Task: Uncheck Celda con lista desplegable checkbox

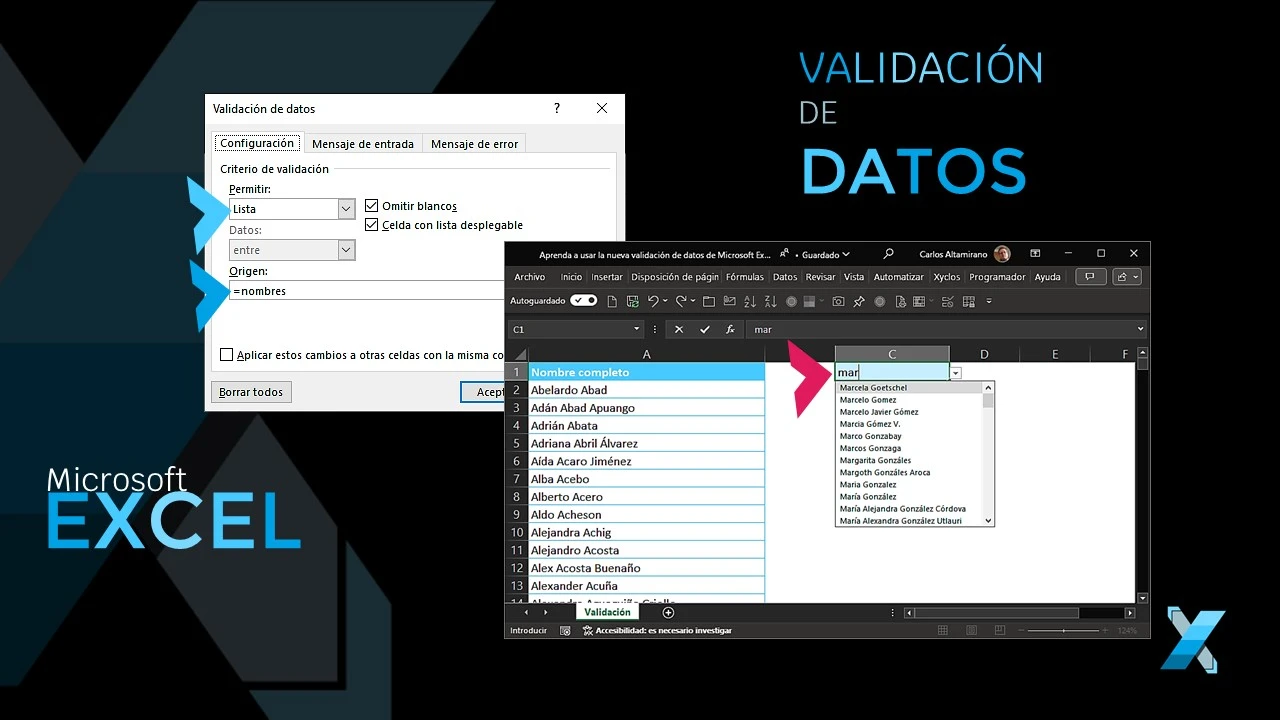Action: coord(372,225)
